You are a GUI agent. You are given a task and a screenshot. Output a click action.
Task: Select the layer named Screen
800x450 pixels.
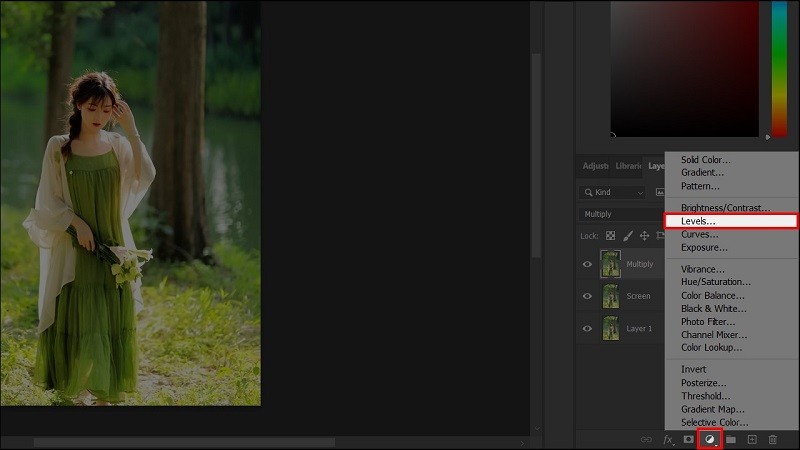tap(638, 296)
